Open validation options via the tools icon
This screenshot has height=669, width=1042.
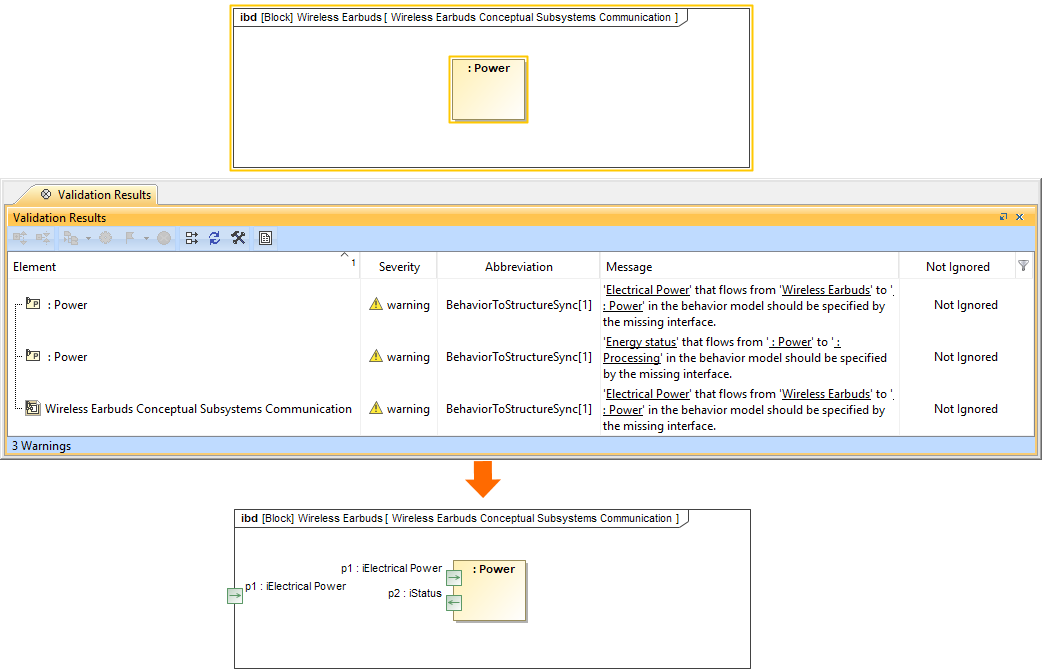click(238, 238)
